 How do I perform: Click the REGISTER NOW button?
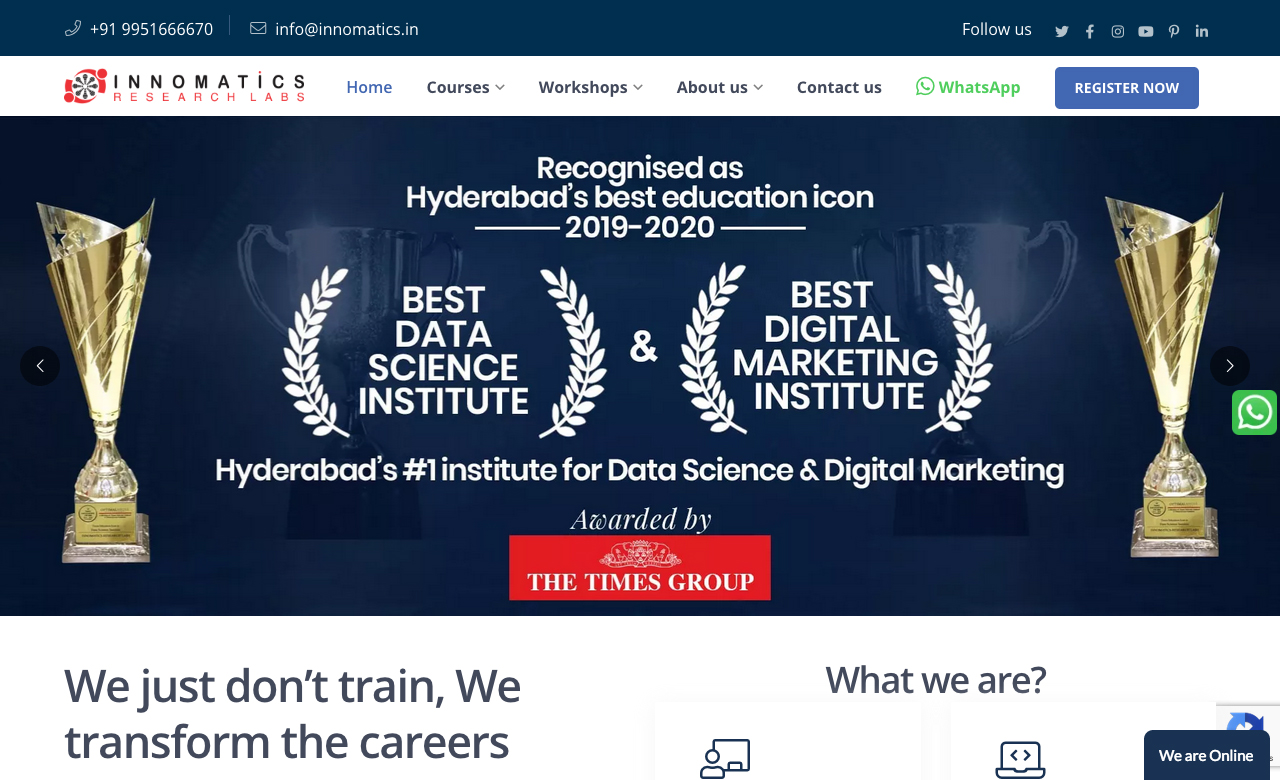pyautogui.click(x=1127, y=88)
